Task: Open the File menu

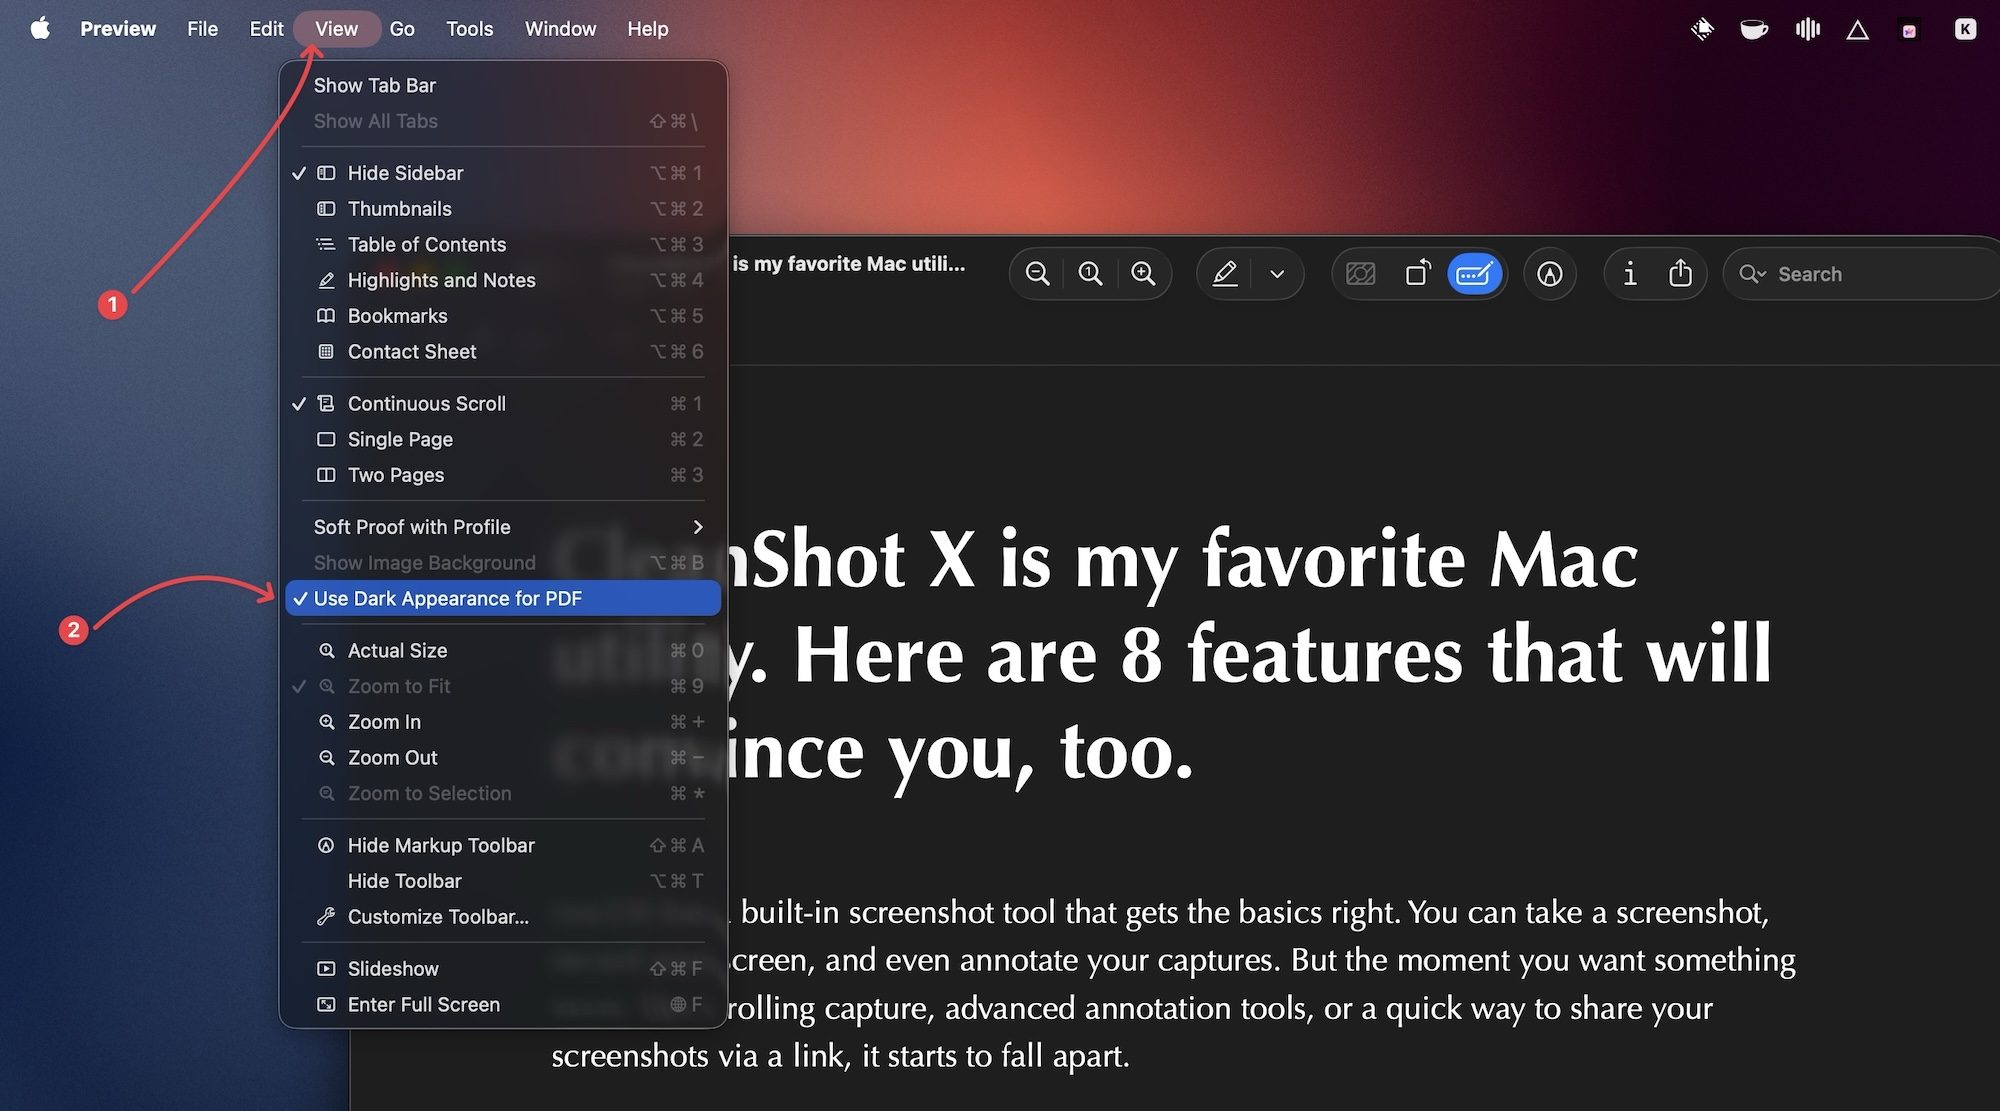Action: coord(202,29)
